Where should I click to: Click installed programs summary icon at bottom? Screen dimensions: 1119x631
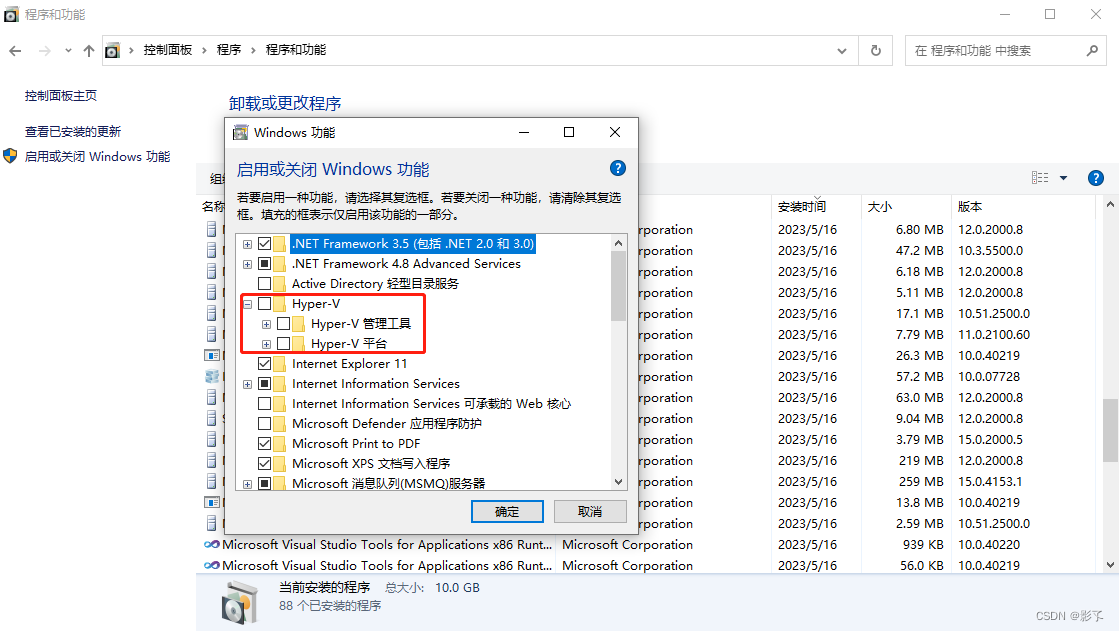(x=240, y=602)
